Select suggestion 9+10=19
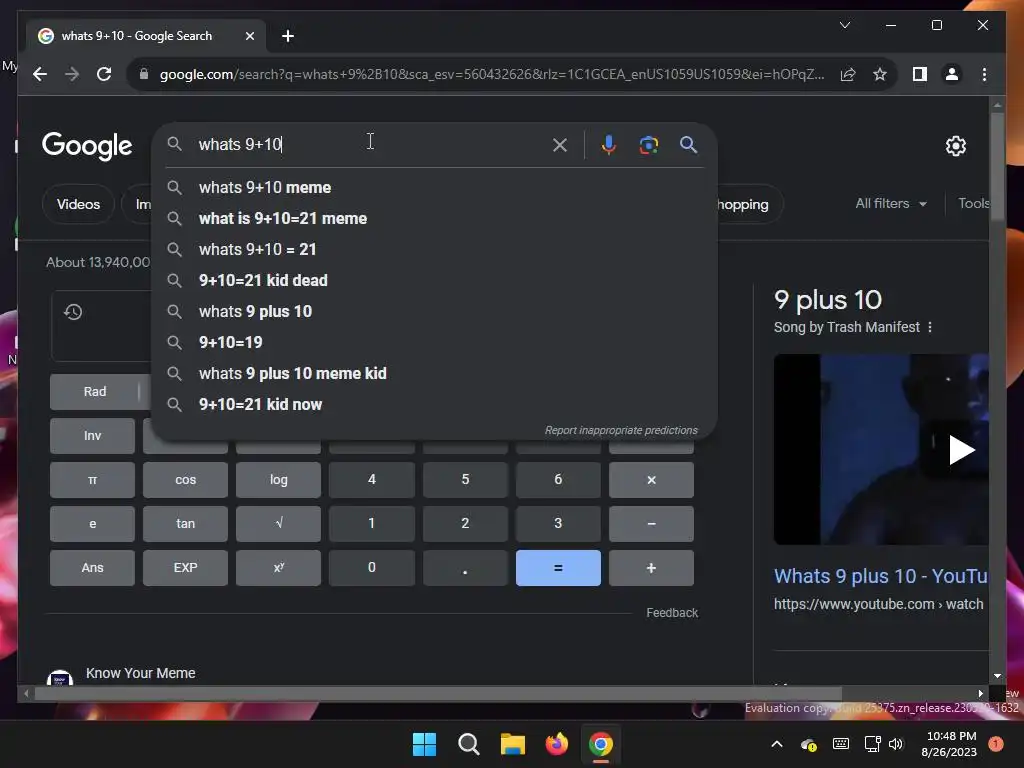This screenshot has height=768, width=1024. coord(434,342)
